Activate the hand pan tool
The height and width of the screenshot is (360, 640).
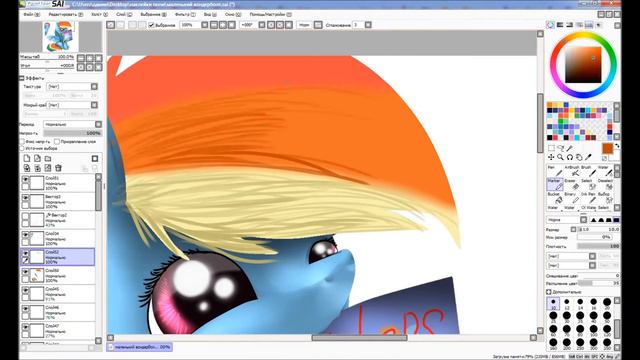[x=579, y=157]
